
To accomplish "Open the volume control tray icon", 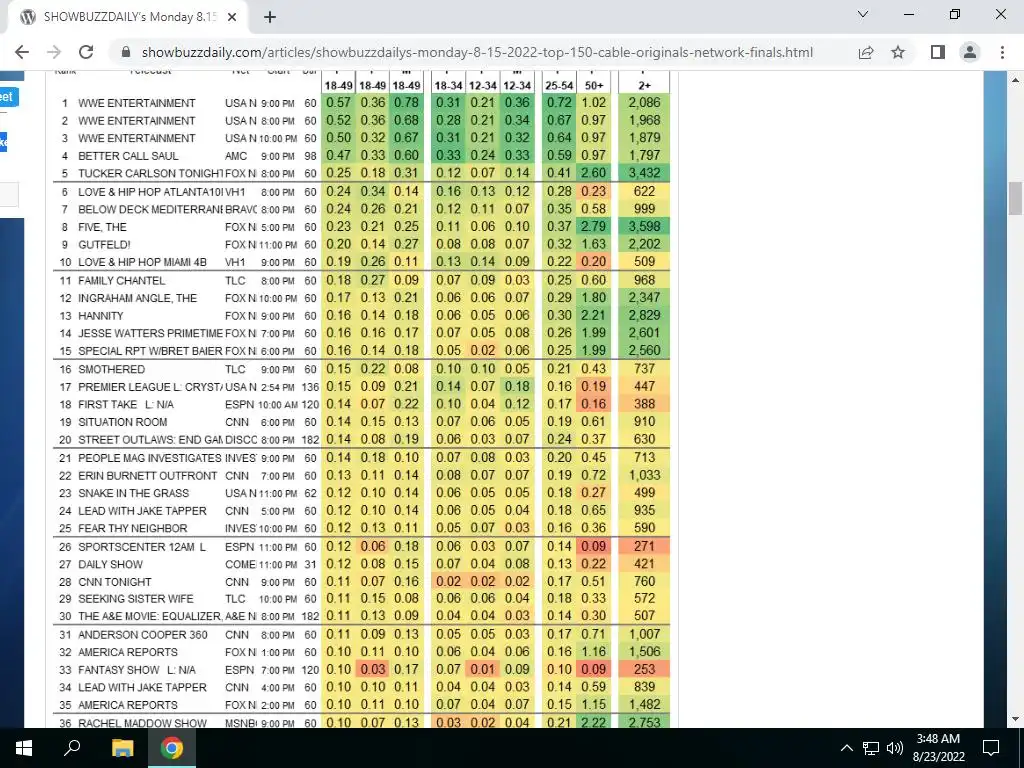I will pyautogui.click(x=894, y=748).
